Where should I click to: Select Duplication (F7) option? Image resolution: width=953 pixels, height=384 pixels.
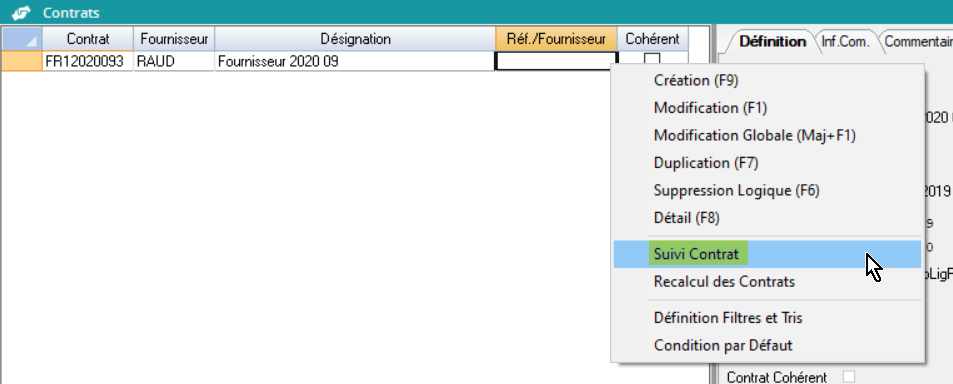706,163
